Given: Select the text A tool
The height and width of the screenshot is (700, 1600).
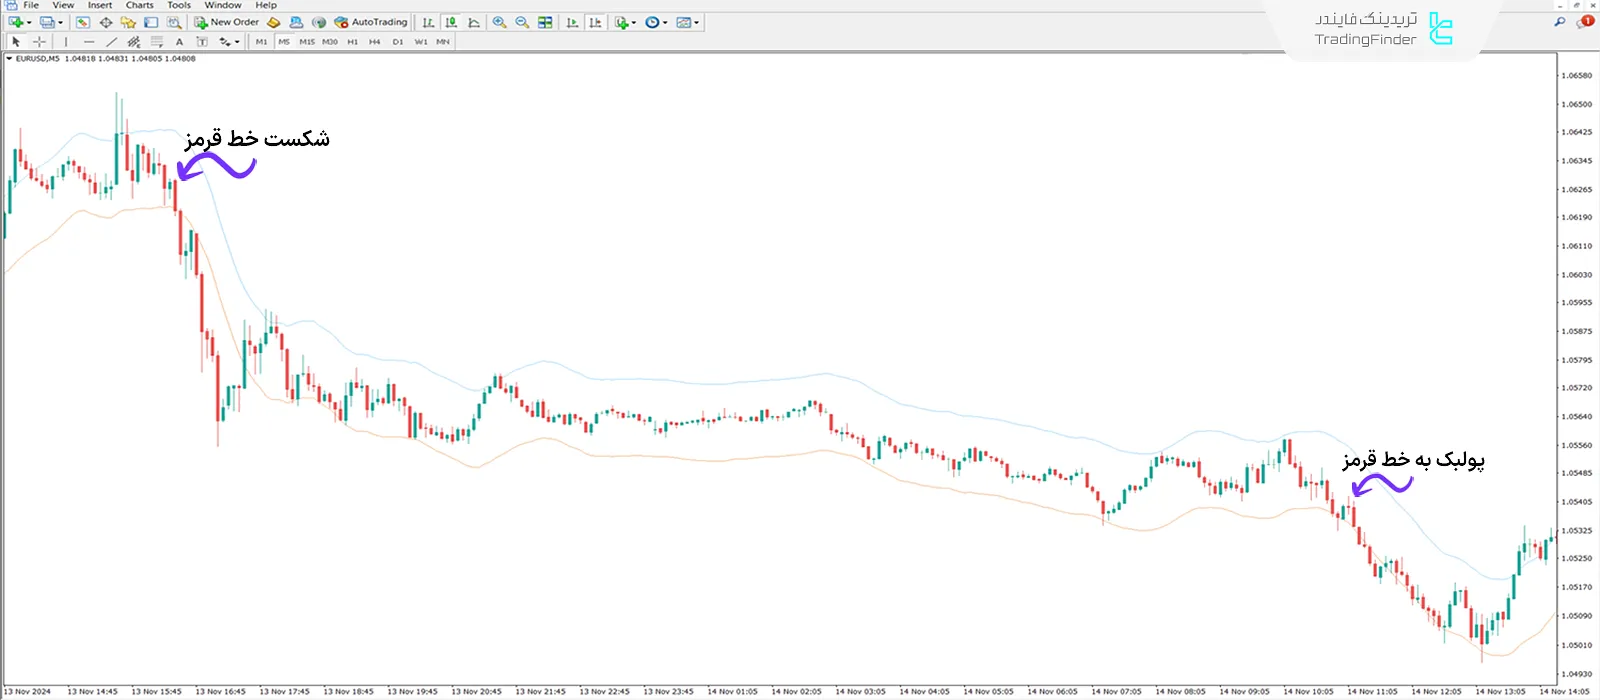Looking at the screenshot, I should (x=179, y=42).
